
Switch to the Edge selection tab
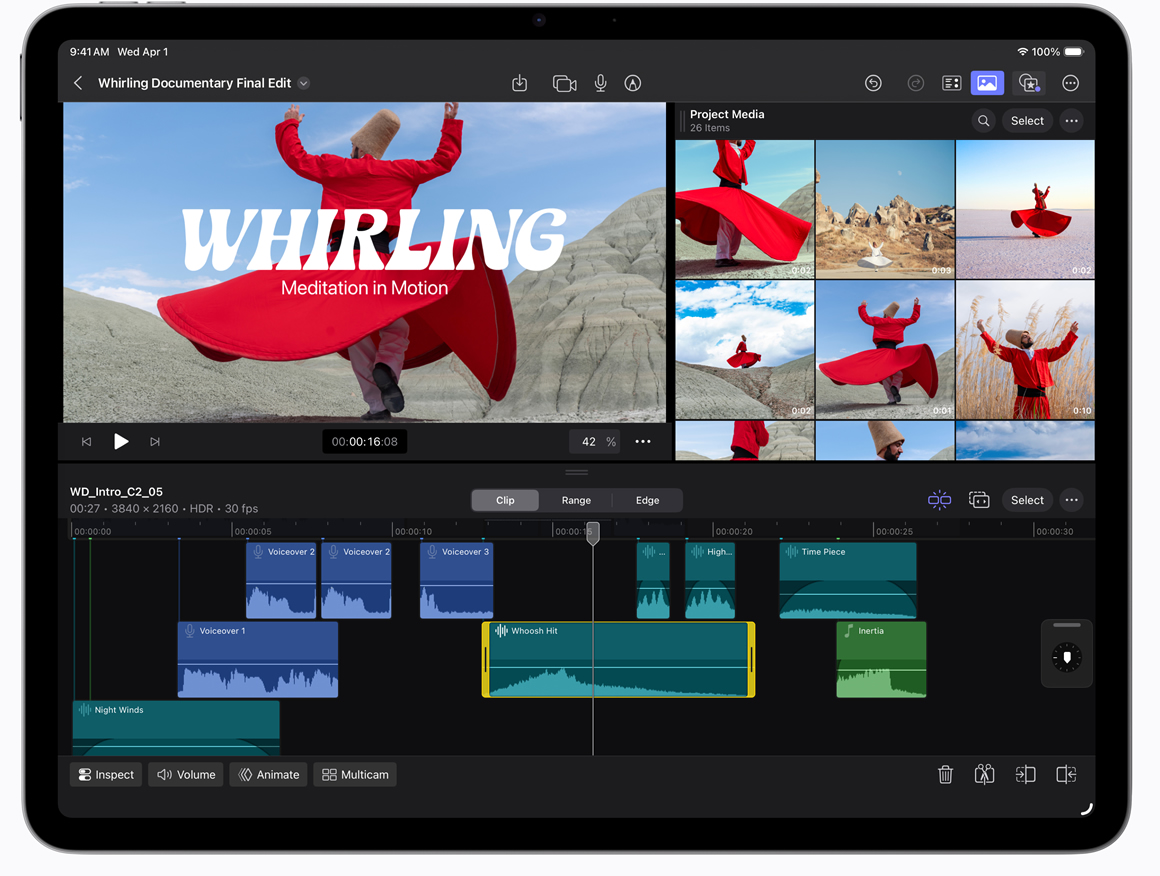point(647,500)
